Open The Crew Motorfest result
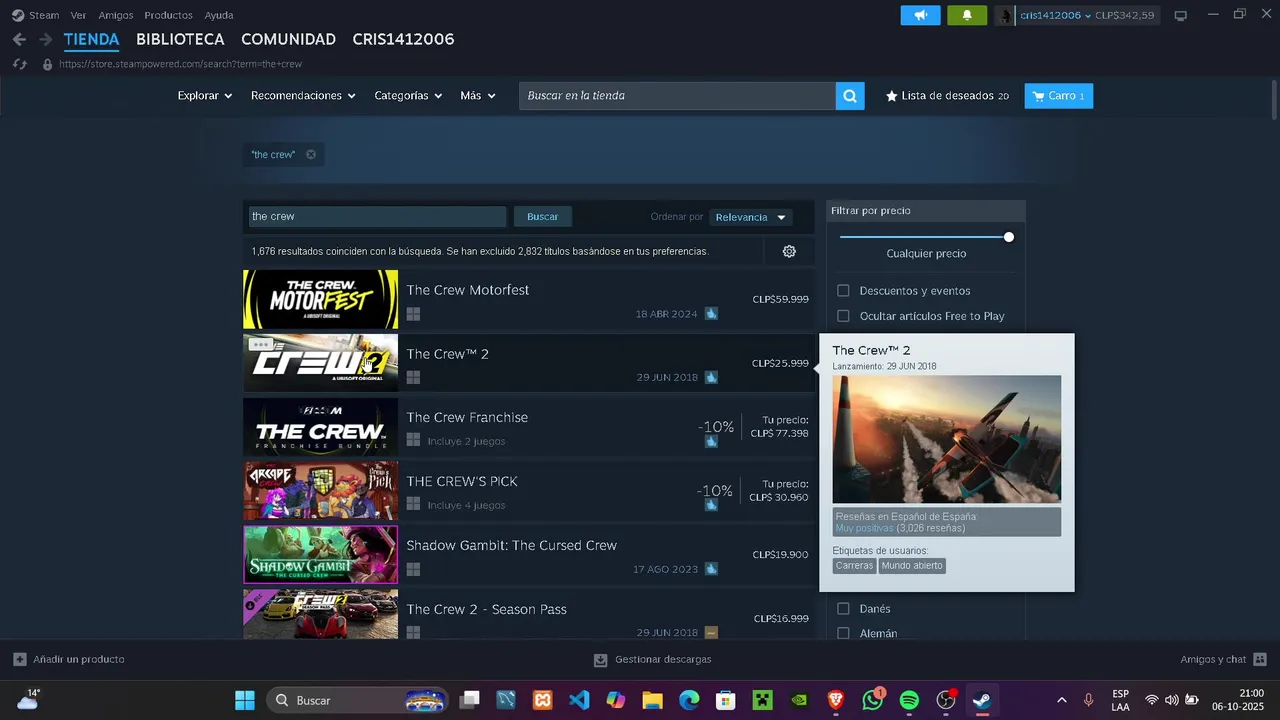 coord(528,299)
